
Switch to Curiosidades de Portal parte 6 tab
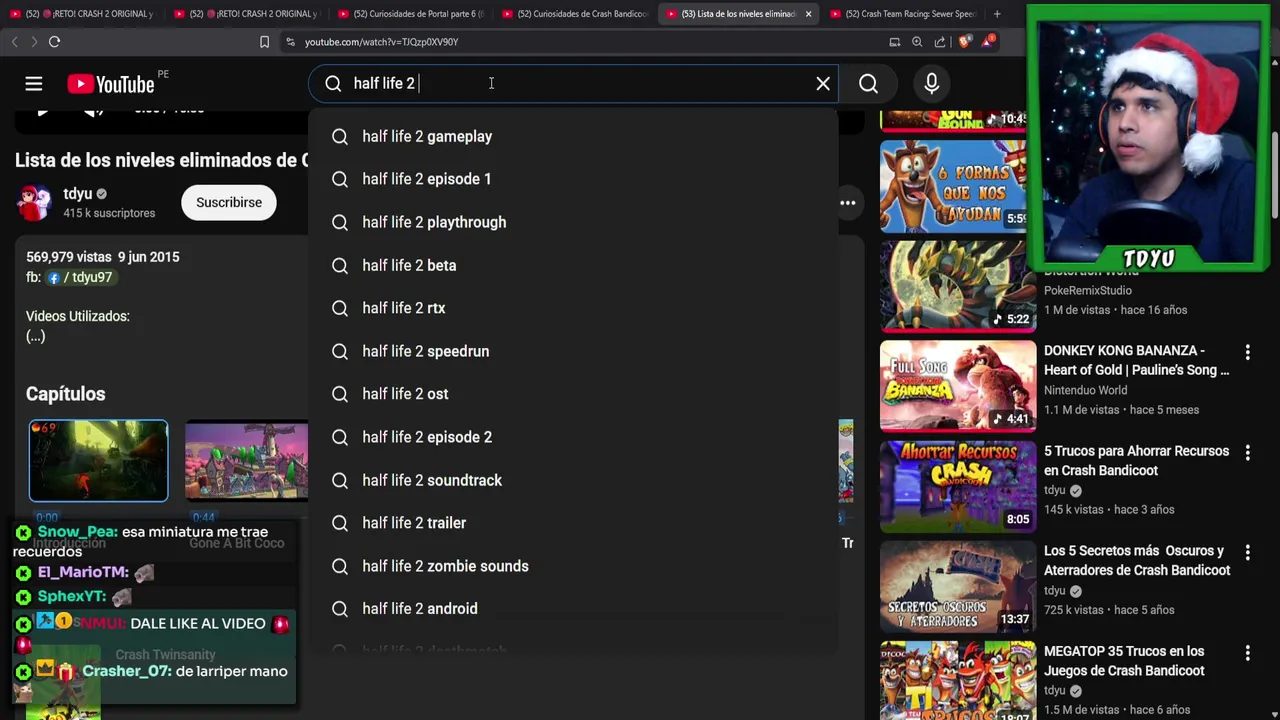[410, 14]
